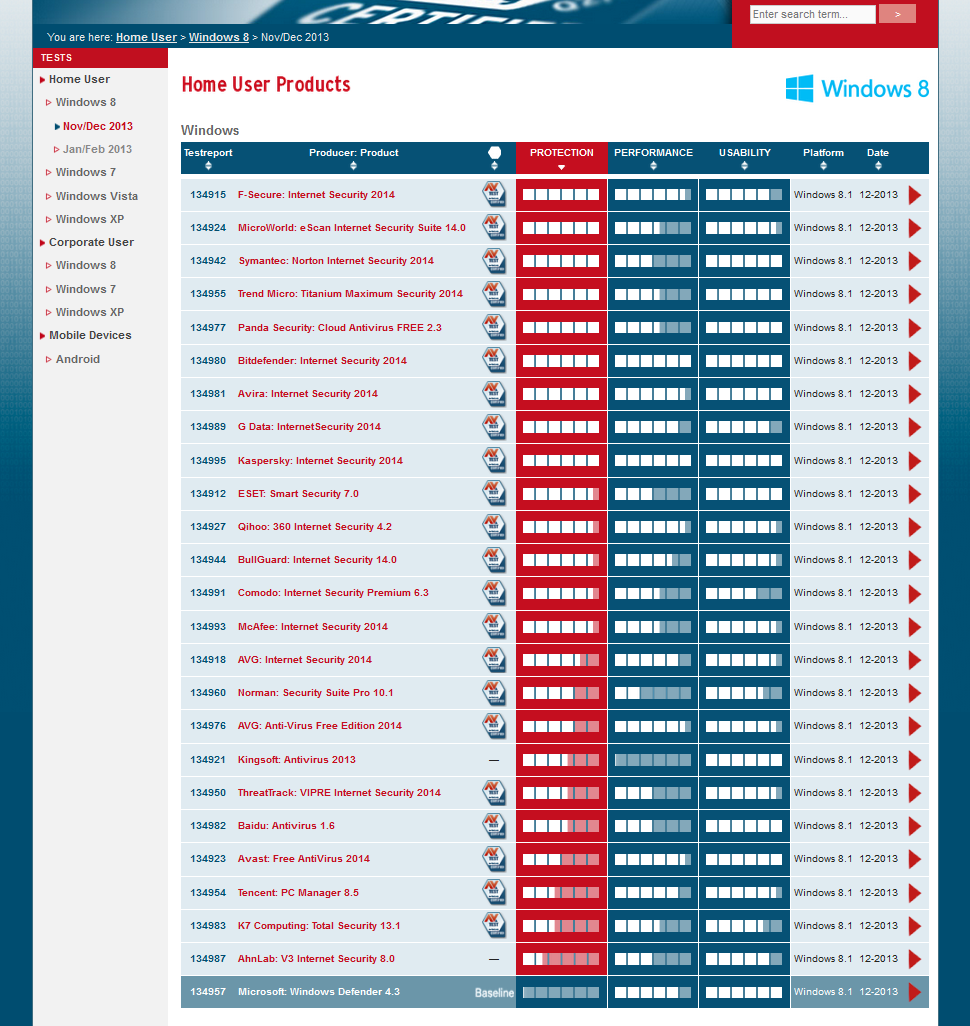Click red arrow for McAfee row
Viewport: 970px width, 1026px height.
914,627
